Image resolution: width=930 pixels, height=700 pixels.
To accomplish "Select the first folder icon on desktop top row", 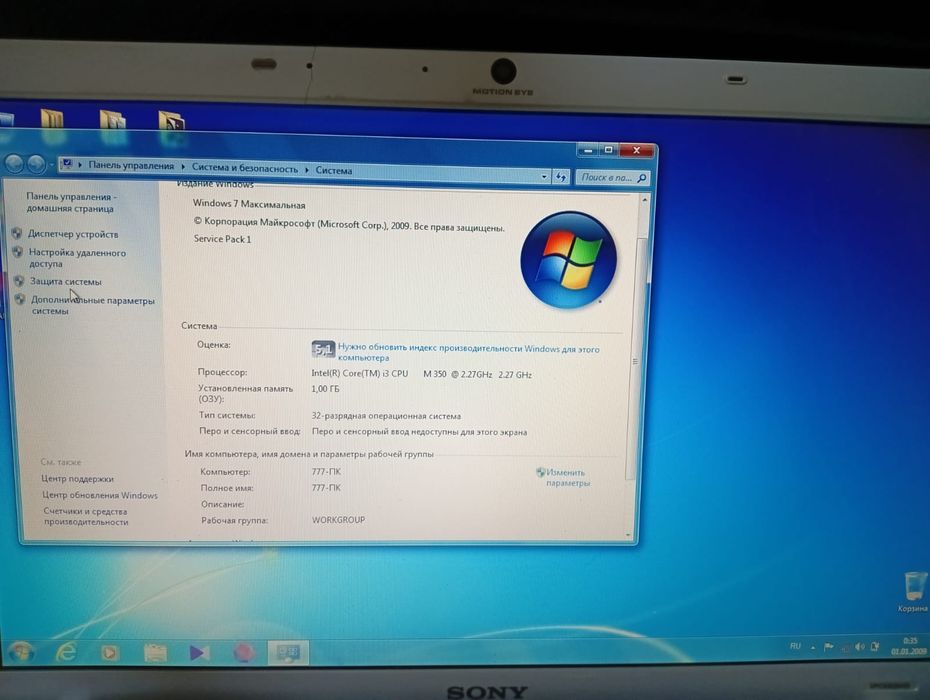I will click(x=52, y=119).
